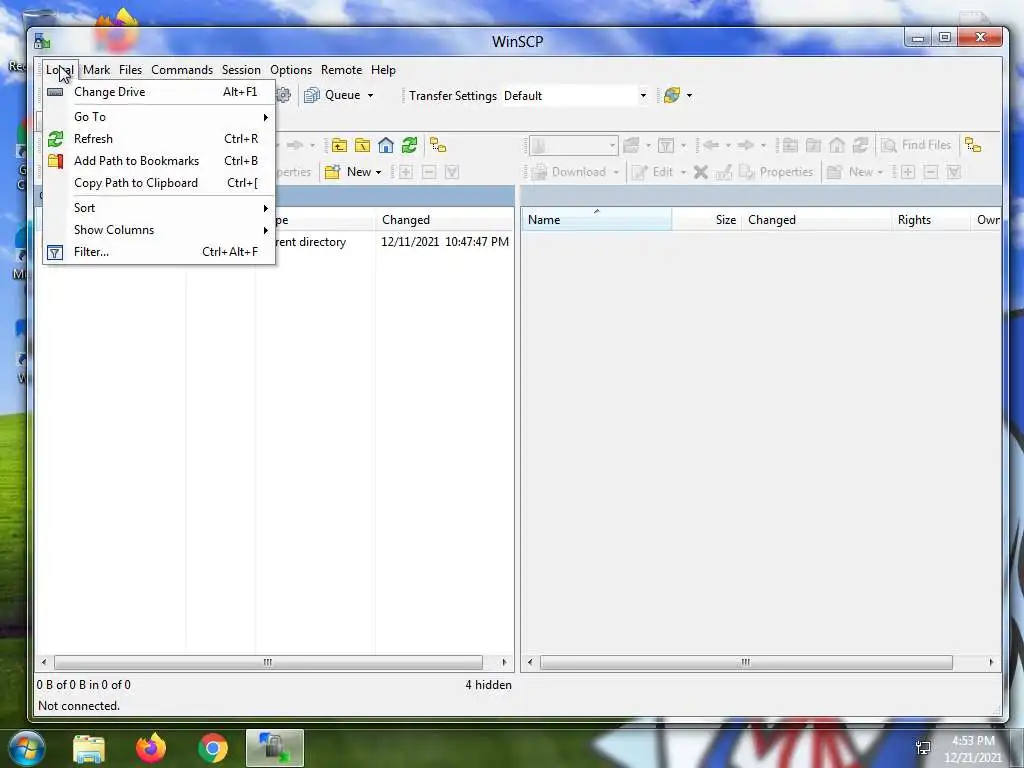
Task: Click the local panel refresh icon
Action: [x=409, y=146]
